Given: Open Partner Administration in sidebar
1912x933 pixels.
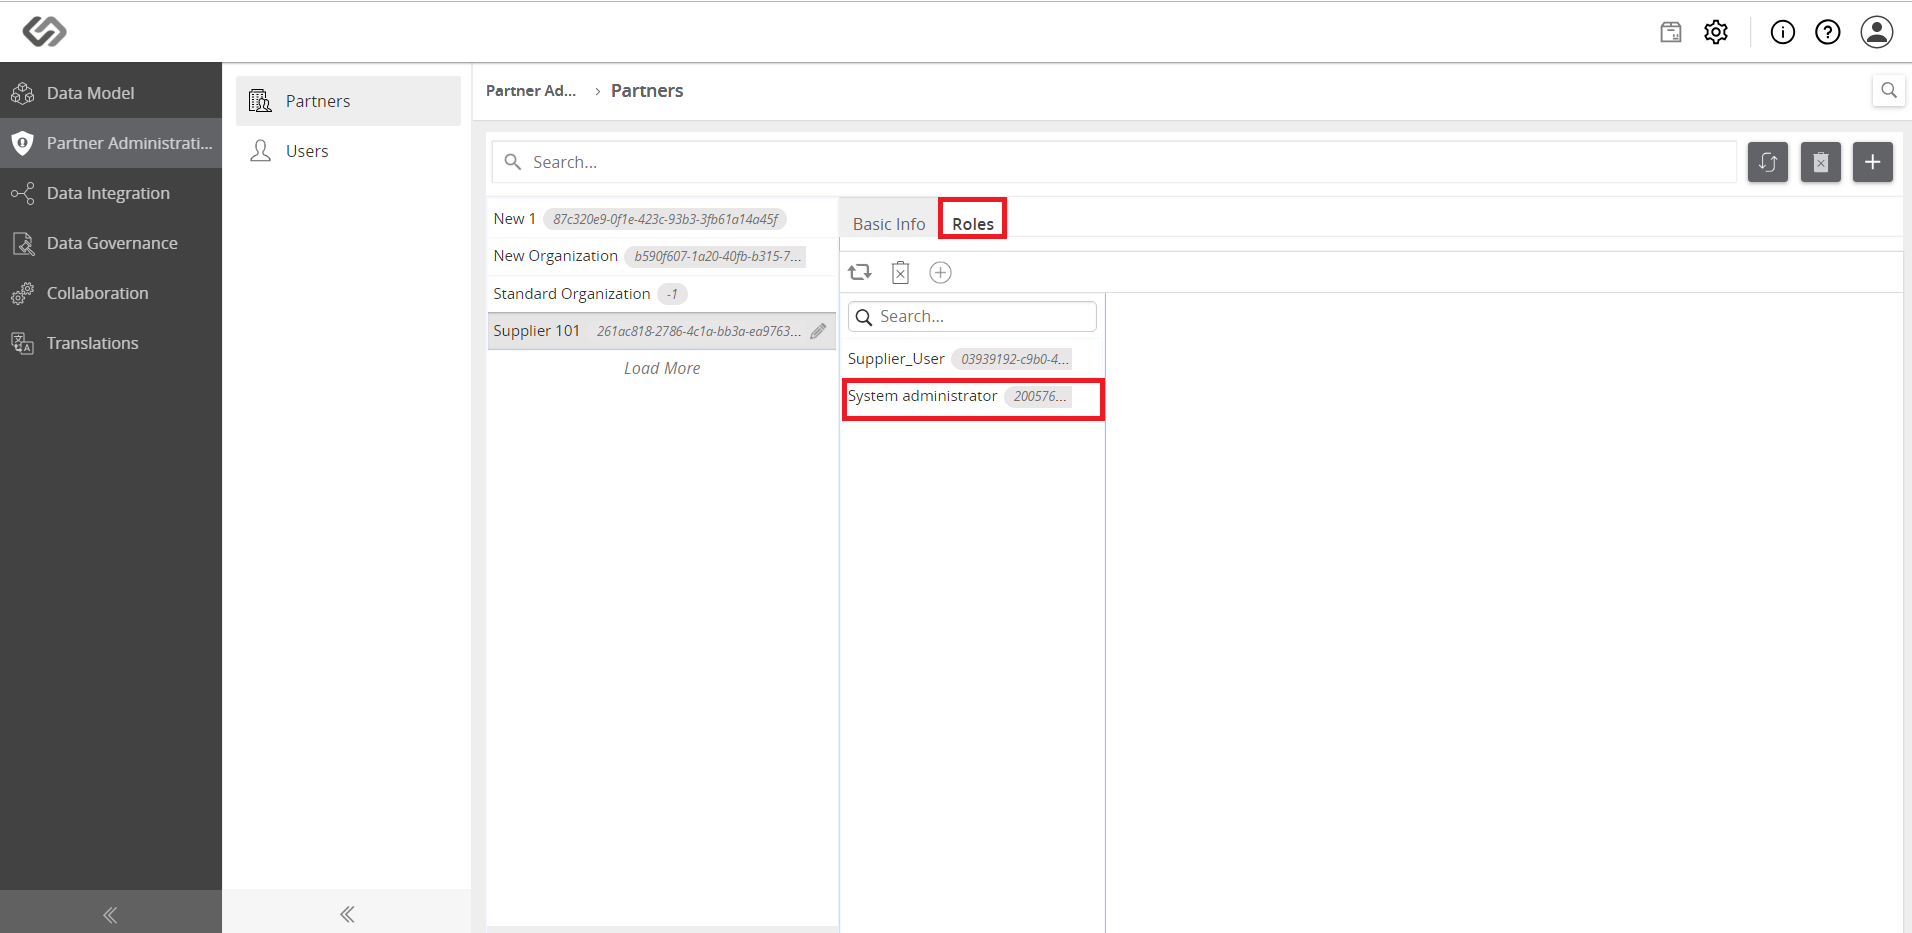Looking at the screenshot, I should [x=111, y=143].
